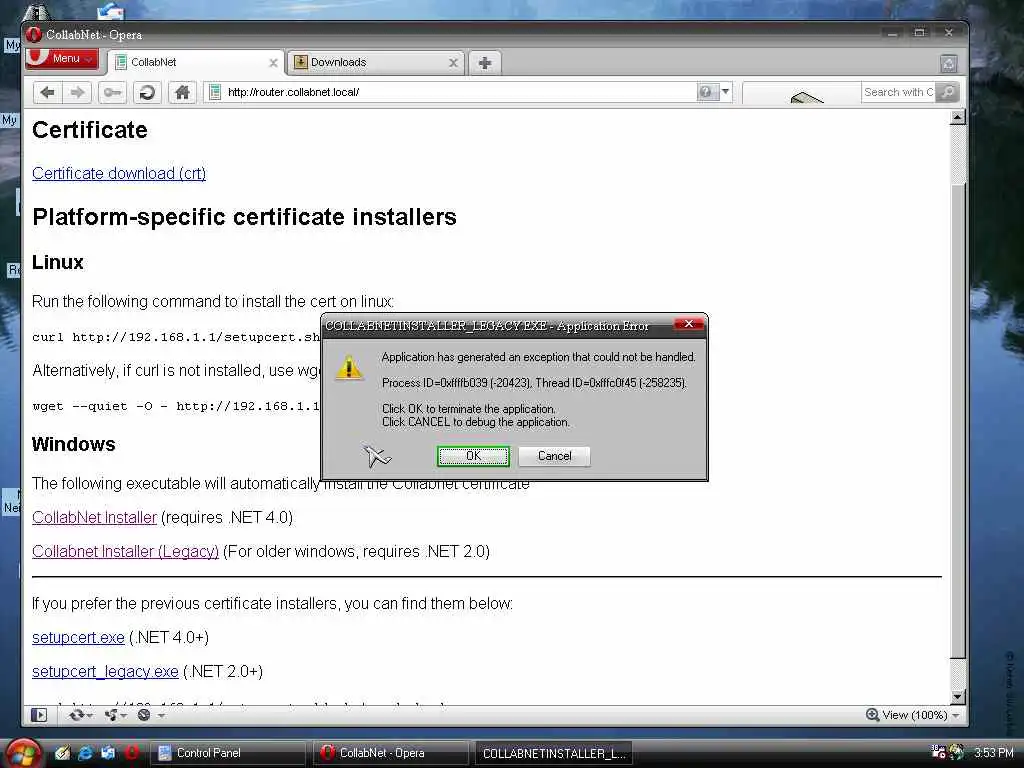1024x768 pixels.
Task: Click the 'Process ID' line in dialog
Action: click(x=534, y=383)
